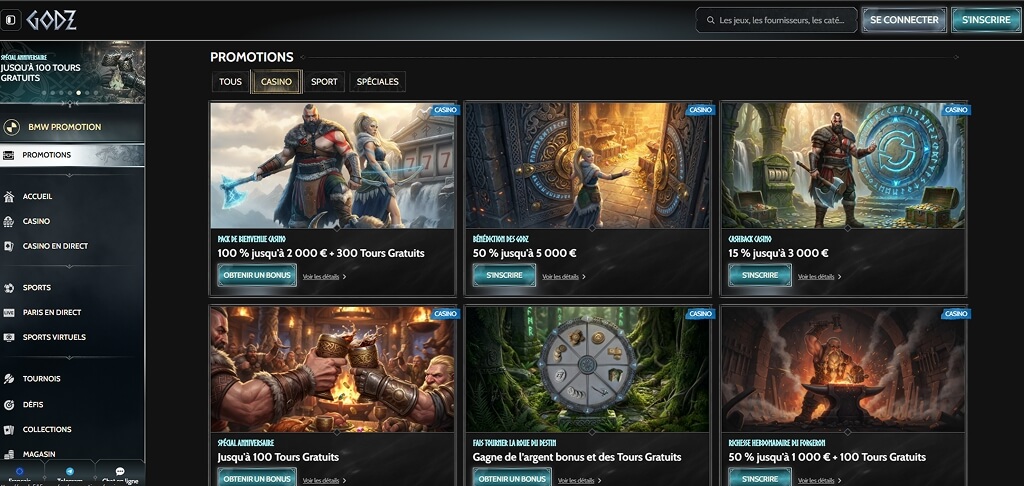Click S'INSCRIRE on the Cashback Casino card

[x=760, y=275]
